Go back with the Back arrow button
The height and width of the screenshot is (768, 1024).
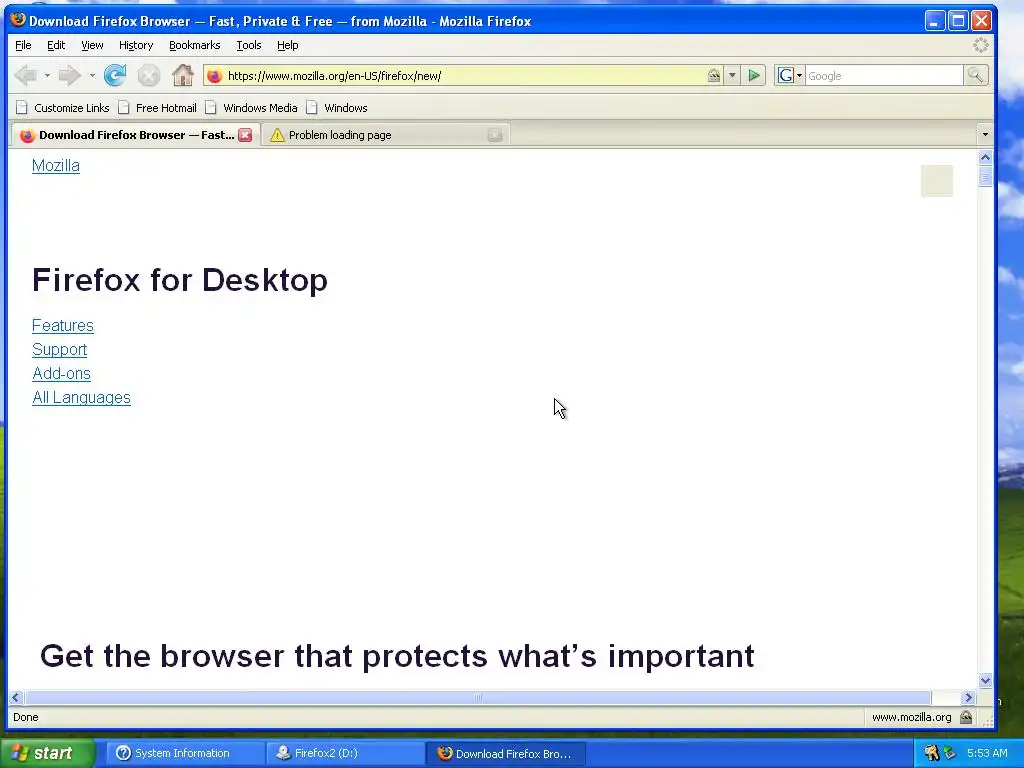pyautogui.click(x=26, y=76)
